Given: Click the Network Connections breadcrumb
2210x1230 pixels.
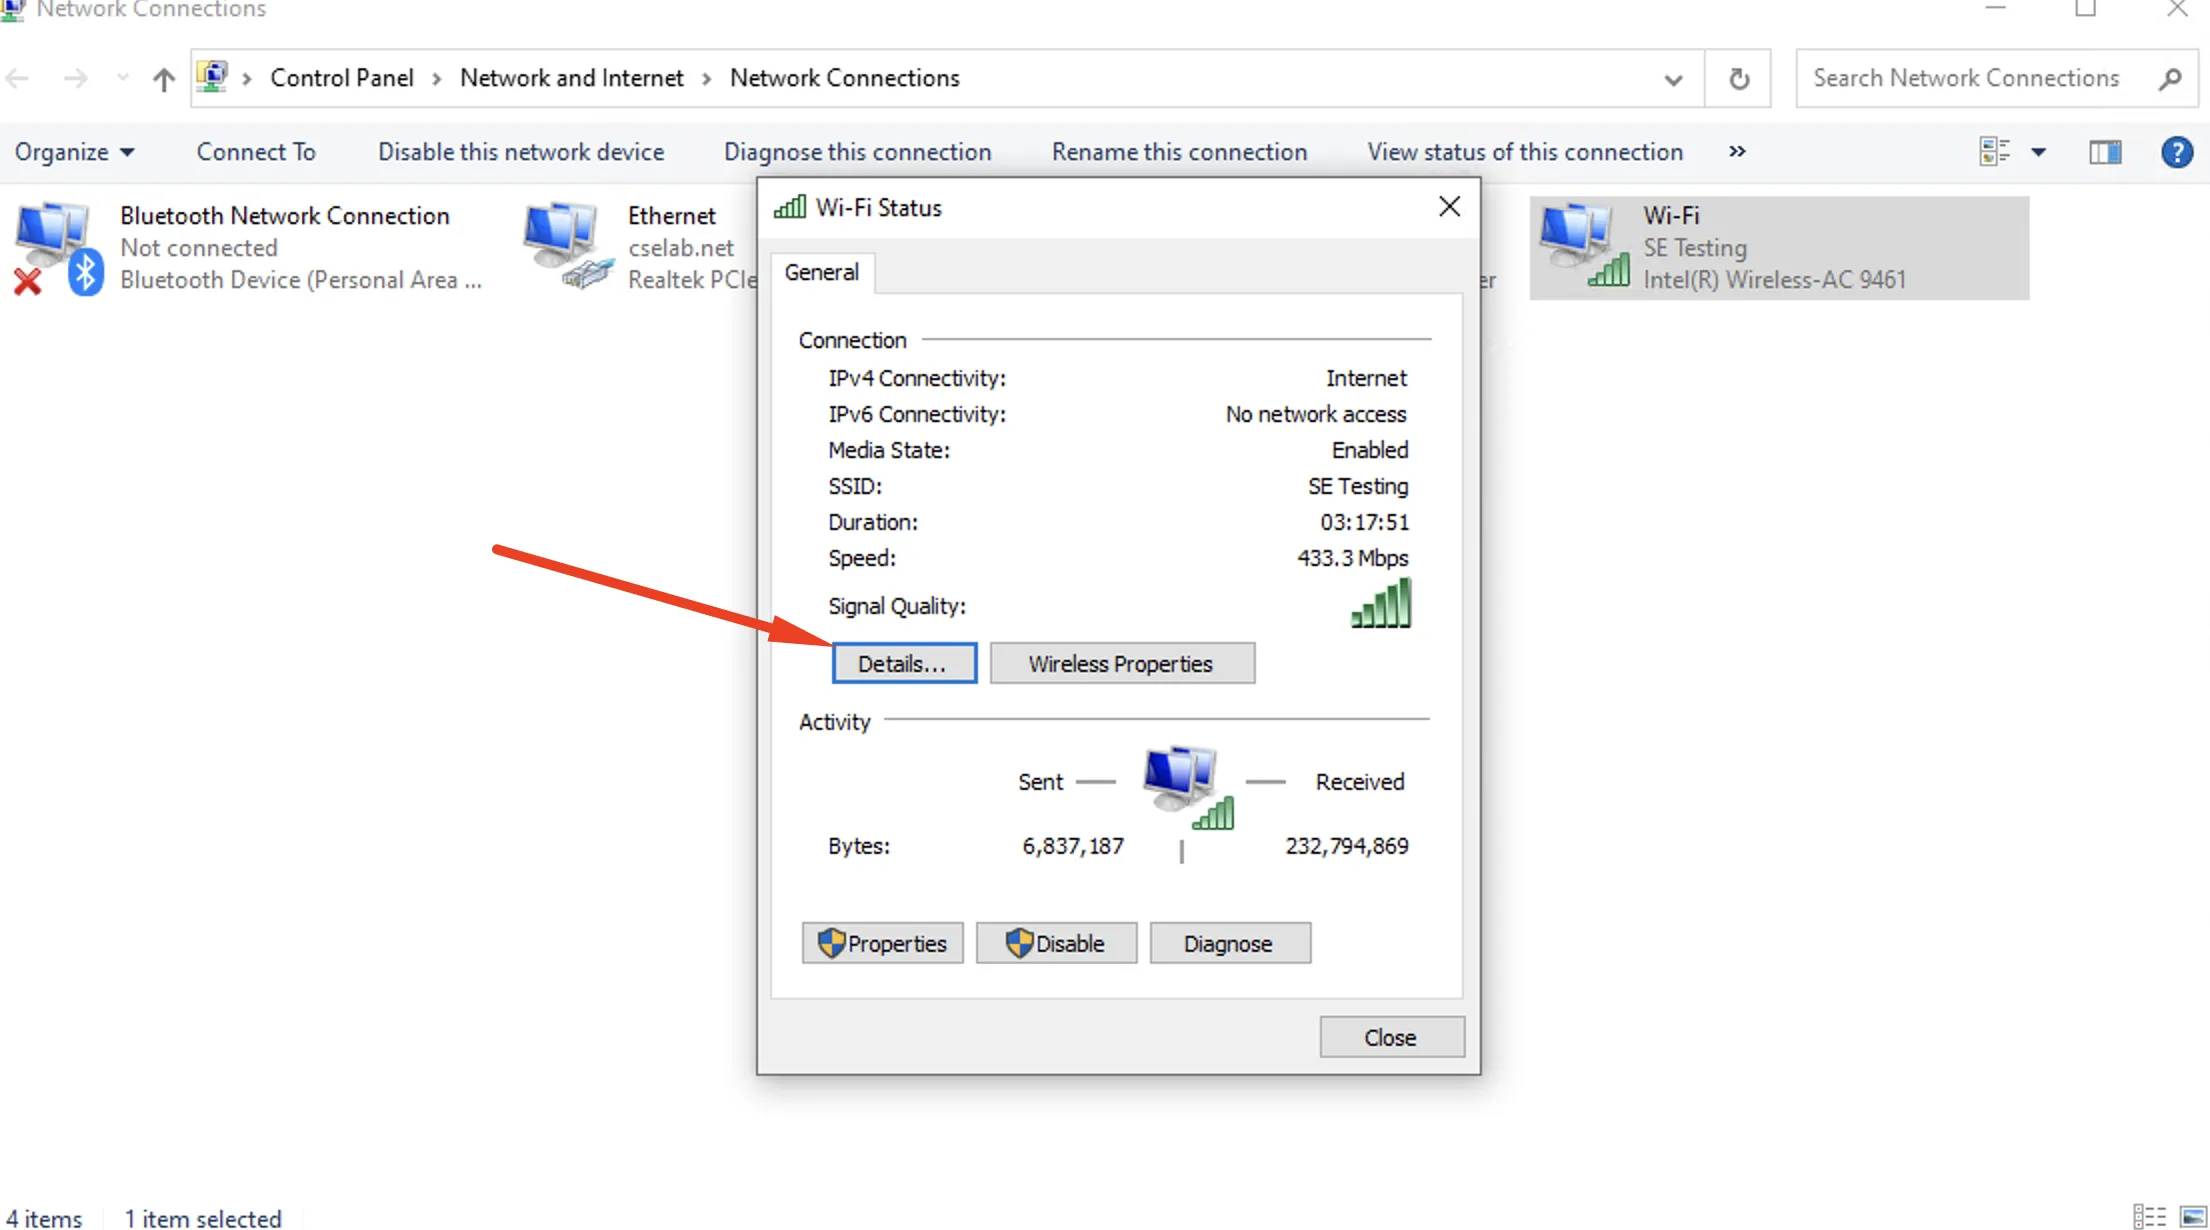Looking at the screenshot, I should coord(844,78).
